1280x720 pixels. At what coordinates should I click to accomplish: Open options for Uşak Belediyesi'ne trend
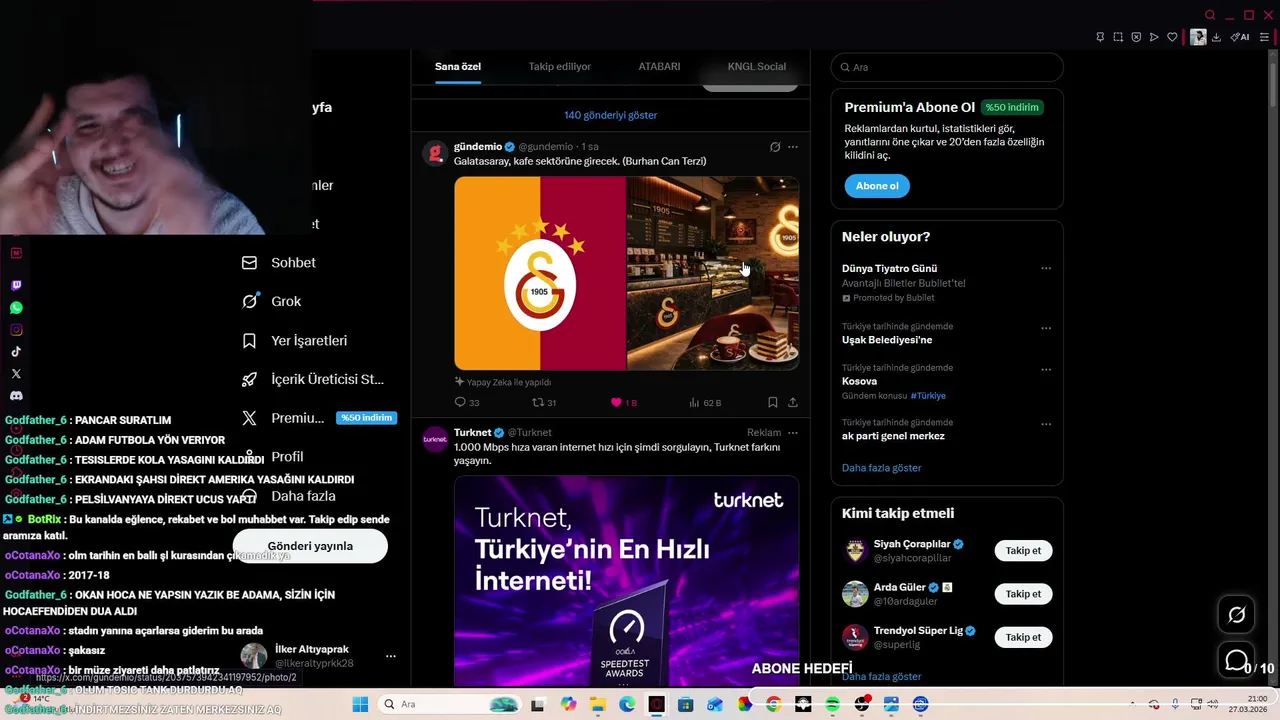[1046, 328]
